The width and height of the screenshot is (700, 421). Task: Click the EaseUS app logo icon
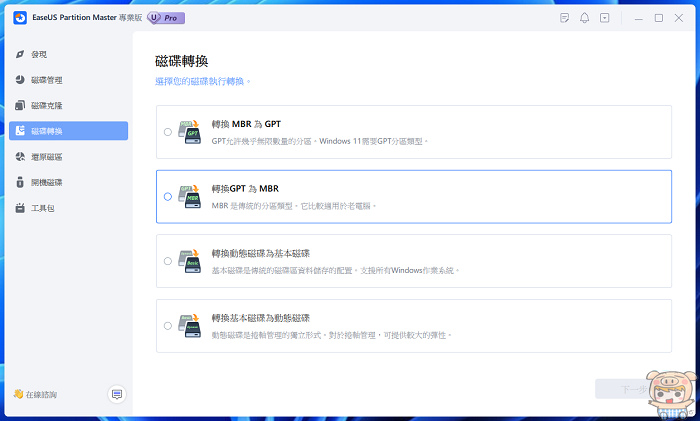[20, 18]
